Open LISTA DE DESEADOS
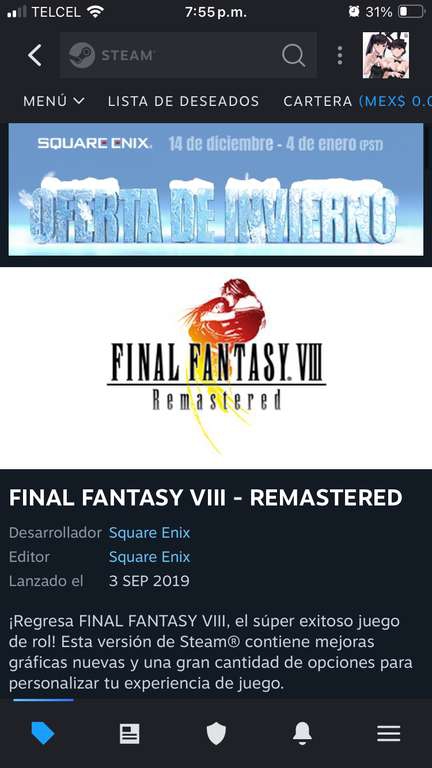 pyautogui.click(x=184, y=101)
